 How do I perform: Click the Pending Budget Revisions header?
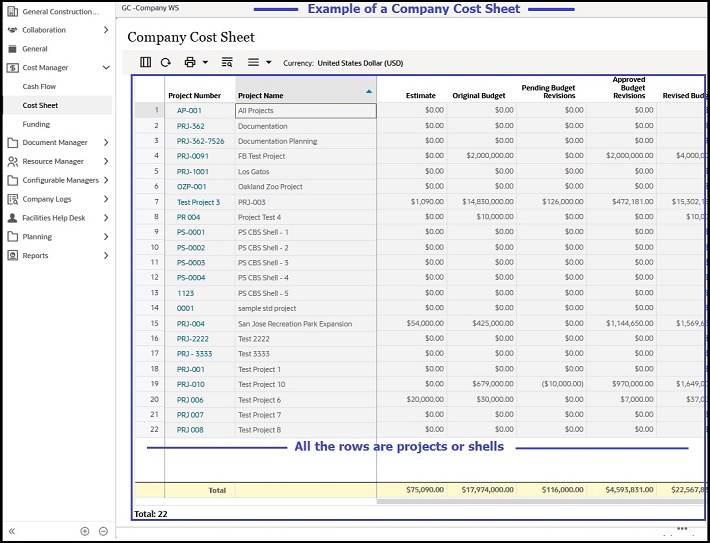point(548,91)
